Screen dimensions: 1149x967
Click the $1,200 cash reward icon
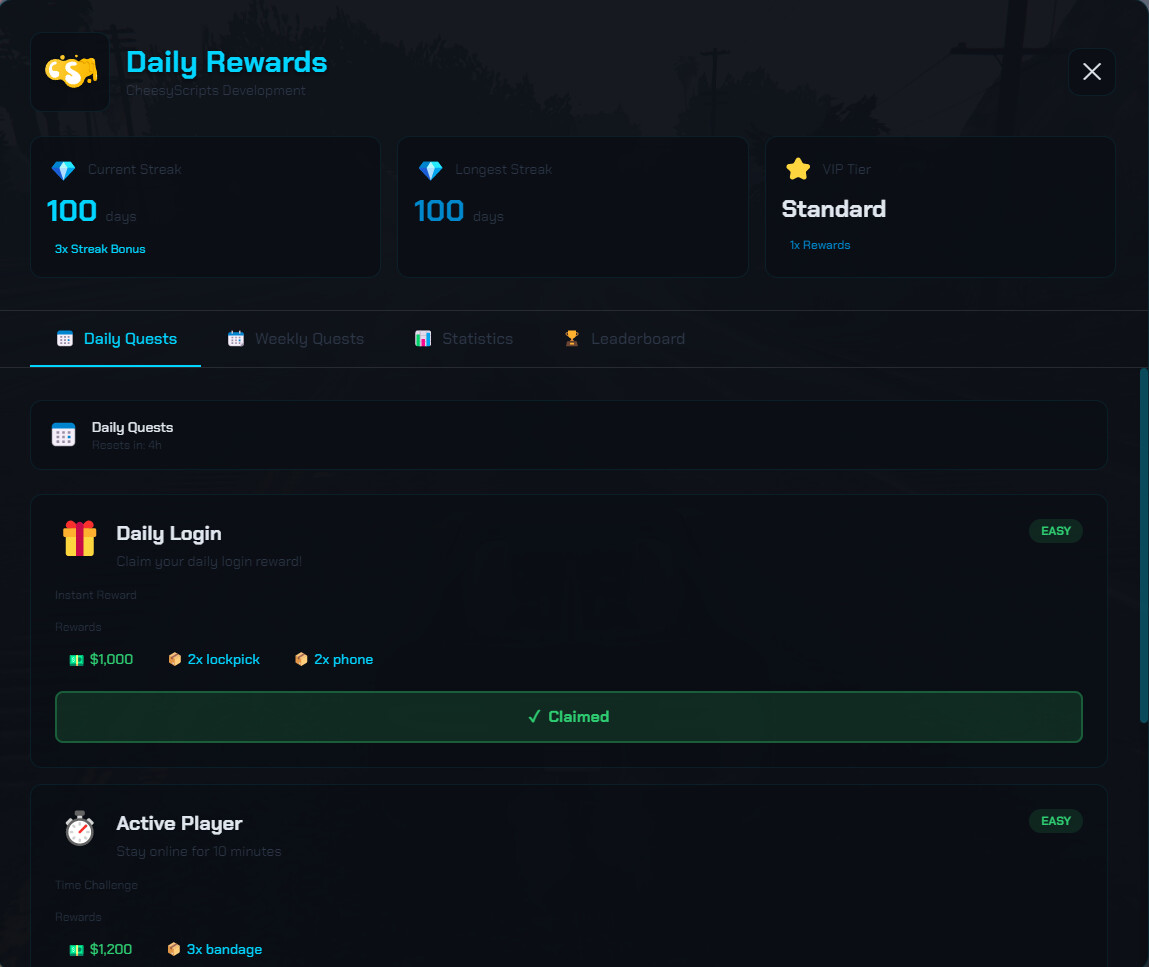76,950
